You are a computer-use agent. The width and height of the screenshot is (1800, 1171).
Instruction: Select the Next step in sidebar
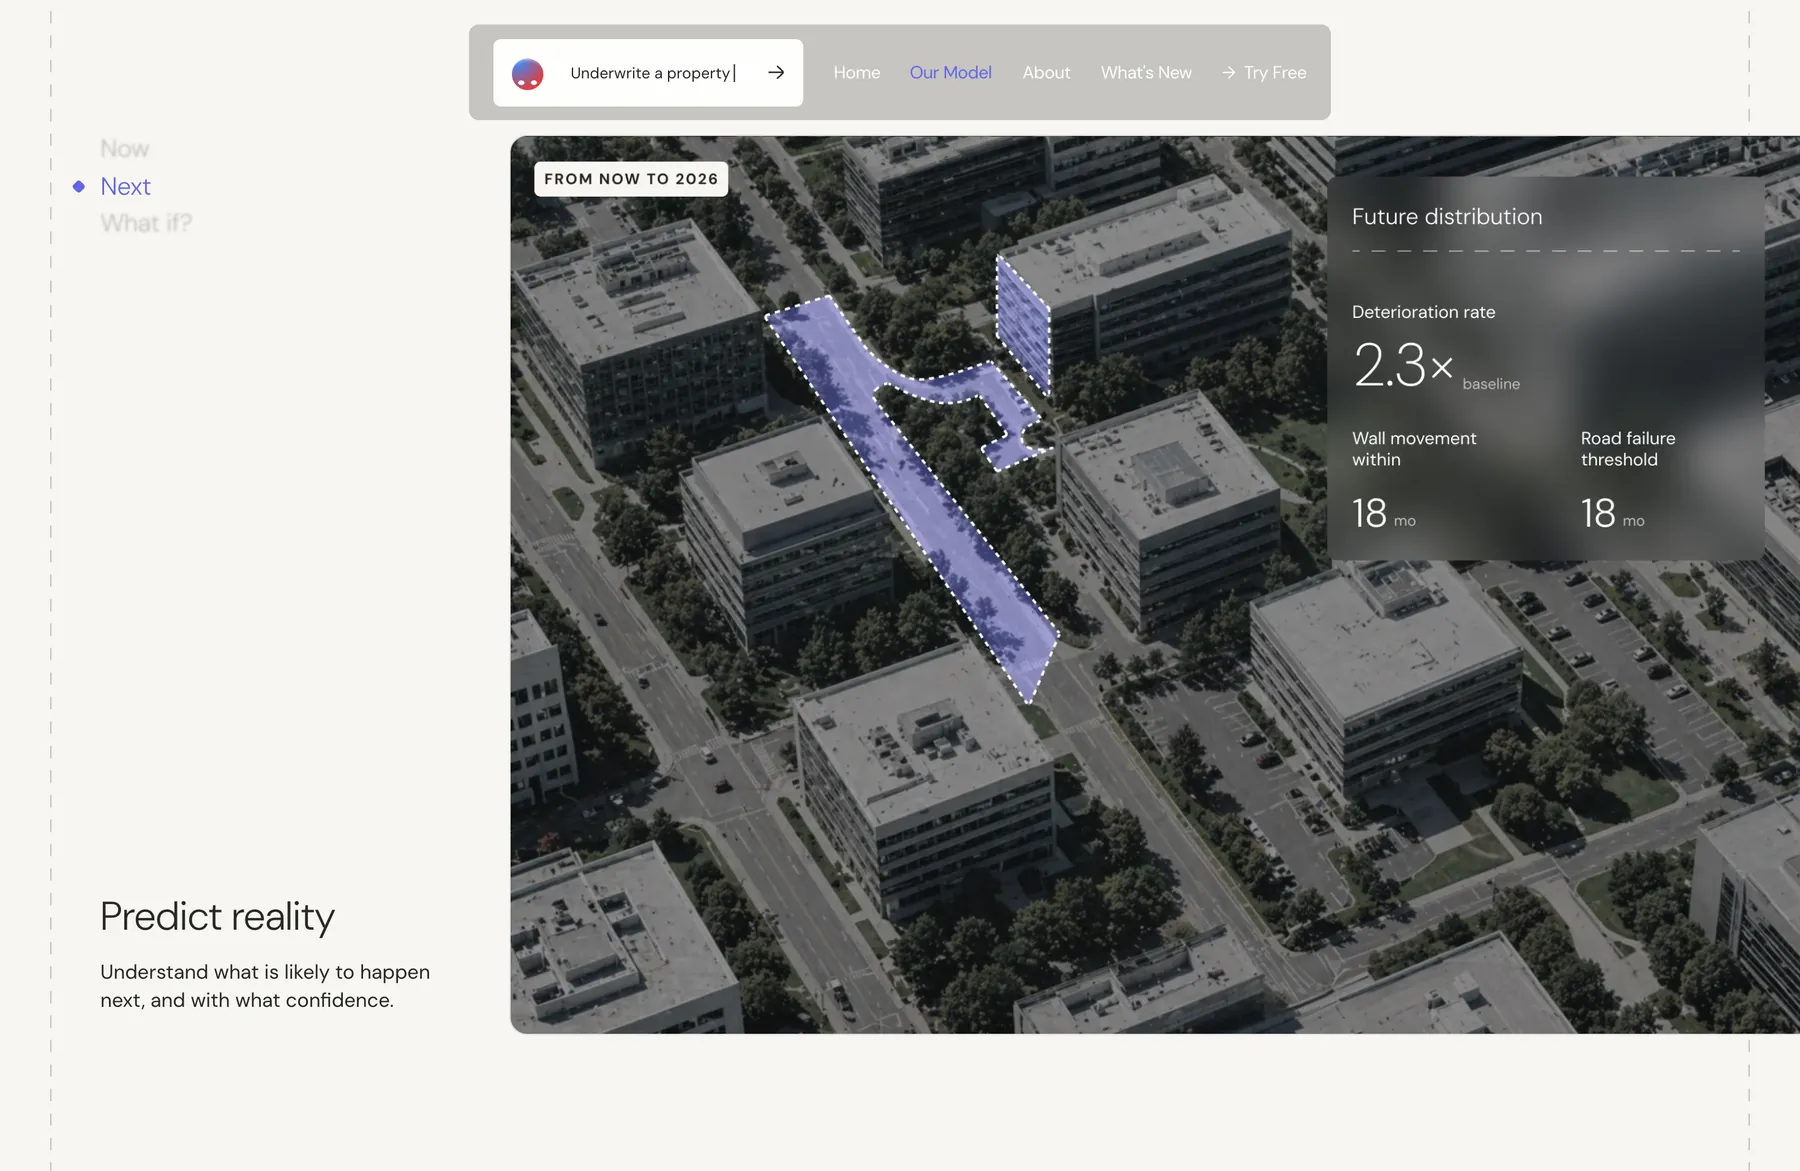pos(125,186)
